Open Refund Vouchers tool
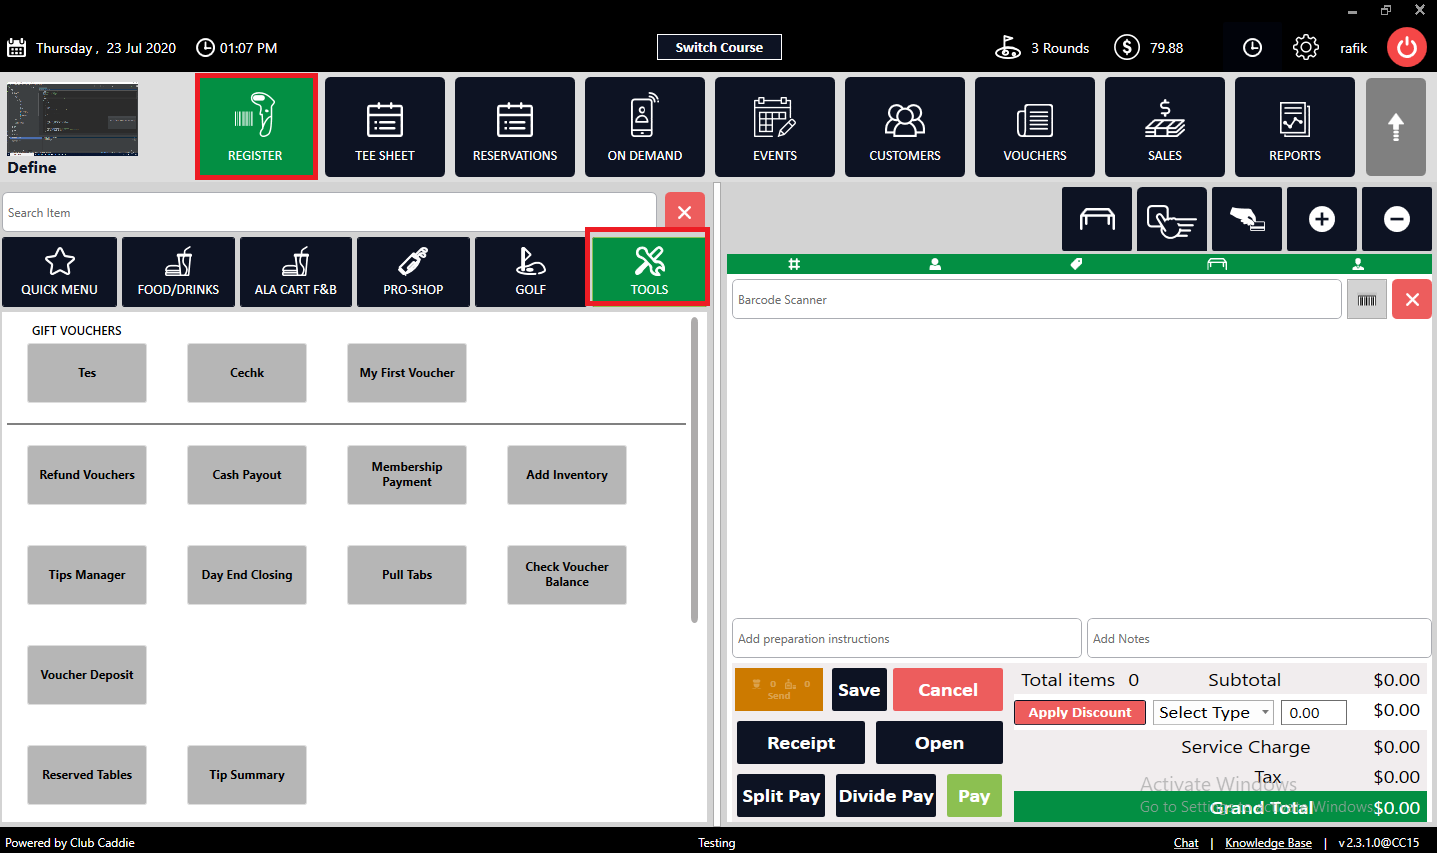 coord(87,475)
